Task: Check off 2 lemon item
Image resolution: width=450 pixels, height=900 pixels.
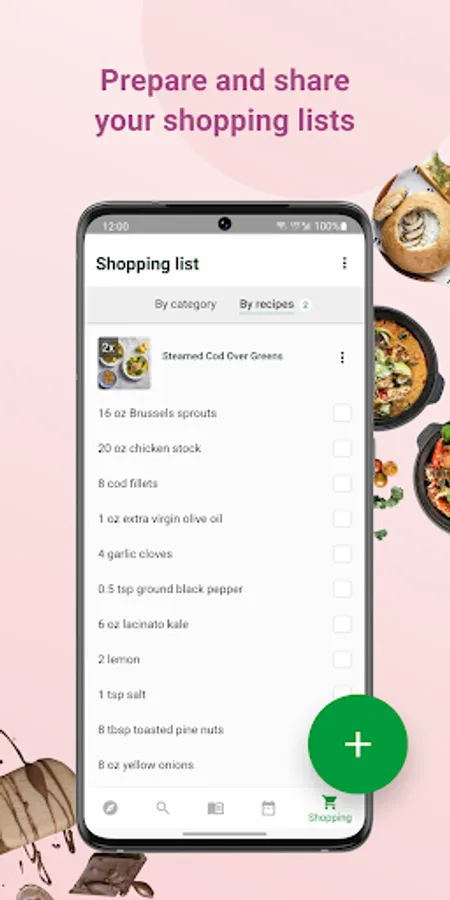Action: tap(342, 660)
